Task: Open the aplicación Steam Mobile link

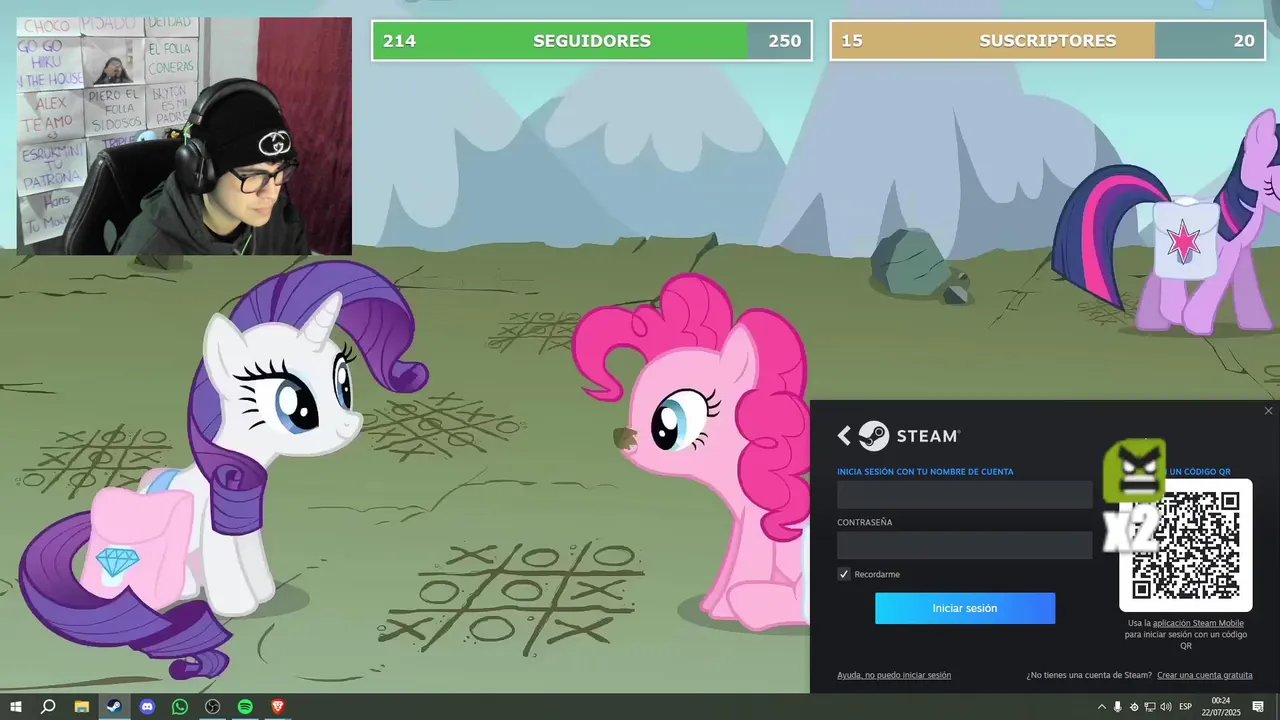Action: 1198,623
